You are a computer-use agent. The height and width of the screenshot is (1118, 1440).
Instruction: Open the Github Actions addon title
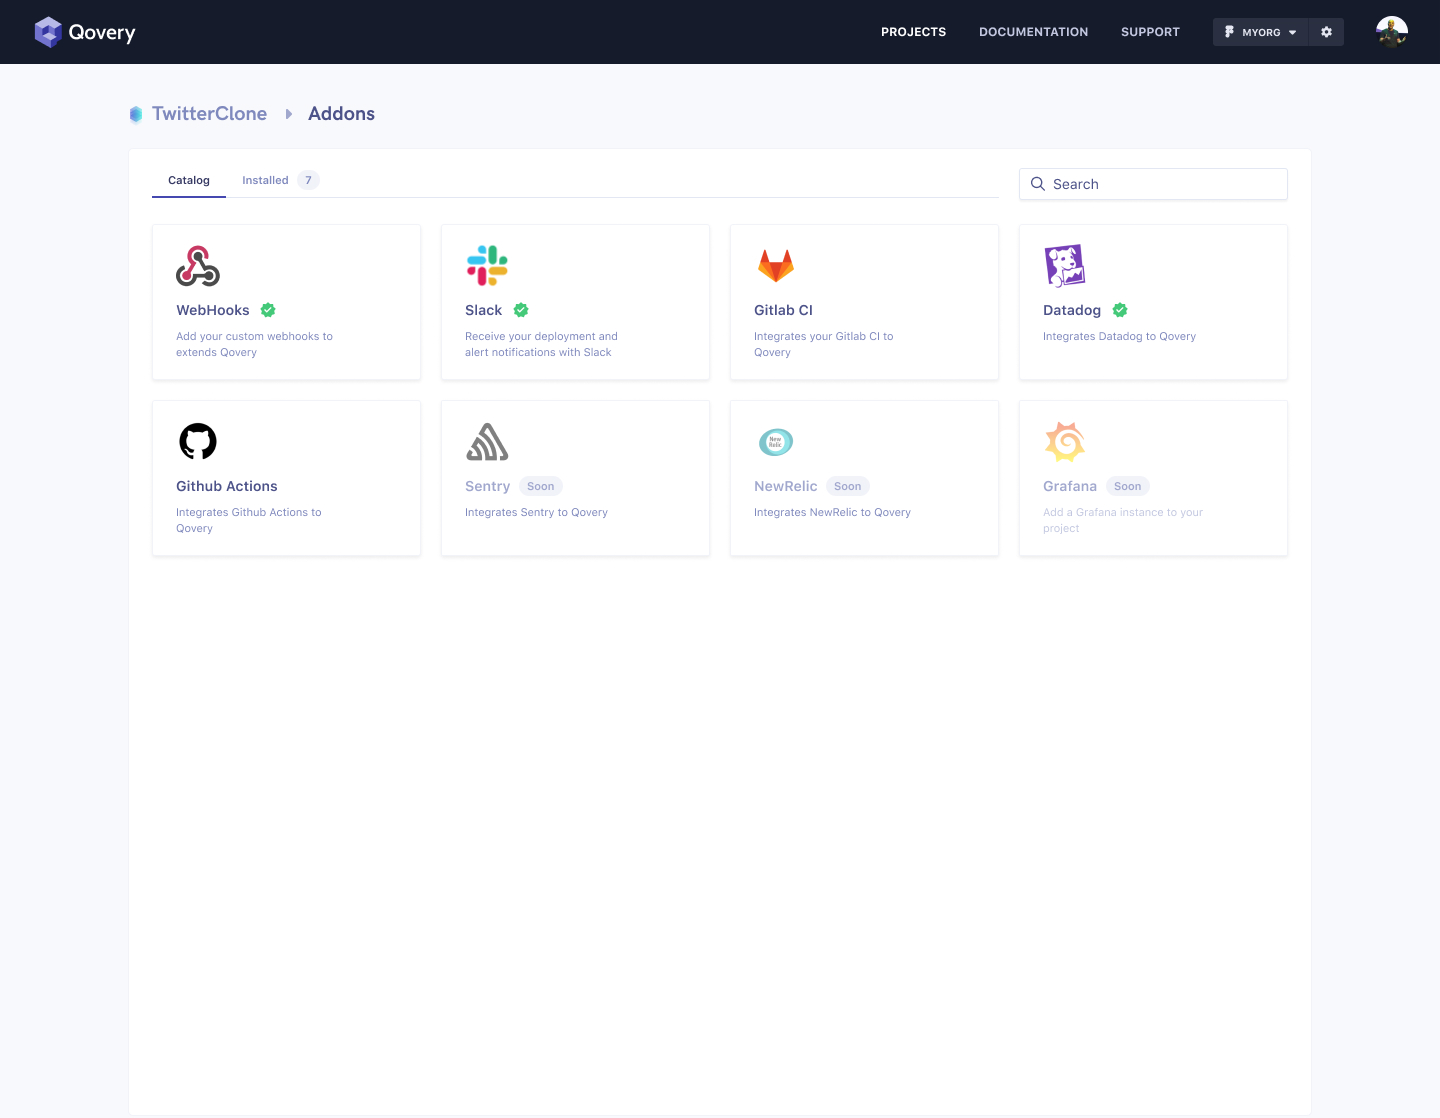pos(227,486)
